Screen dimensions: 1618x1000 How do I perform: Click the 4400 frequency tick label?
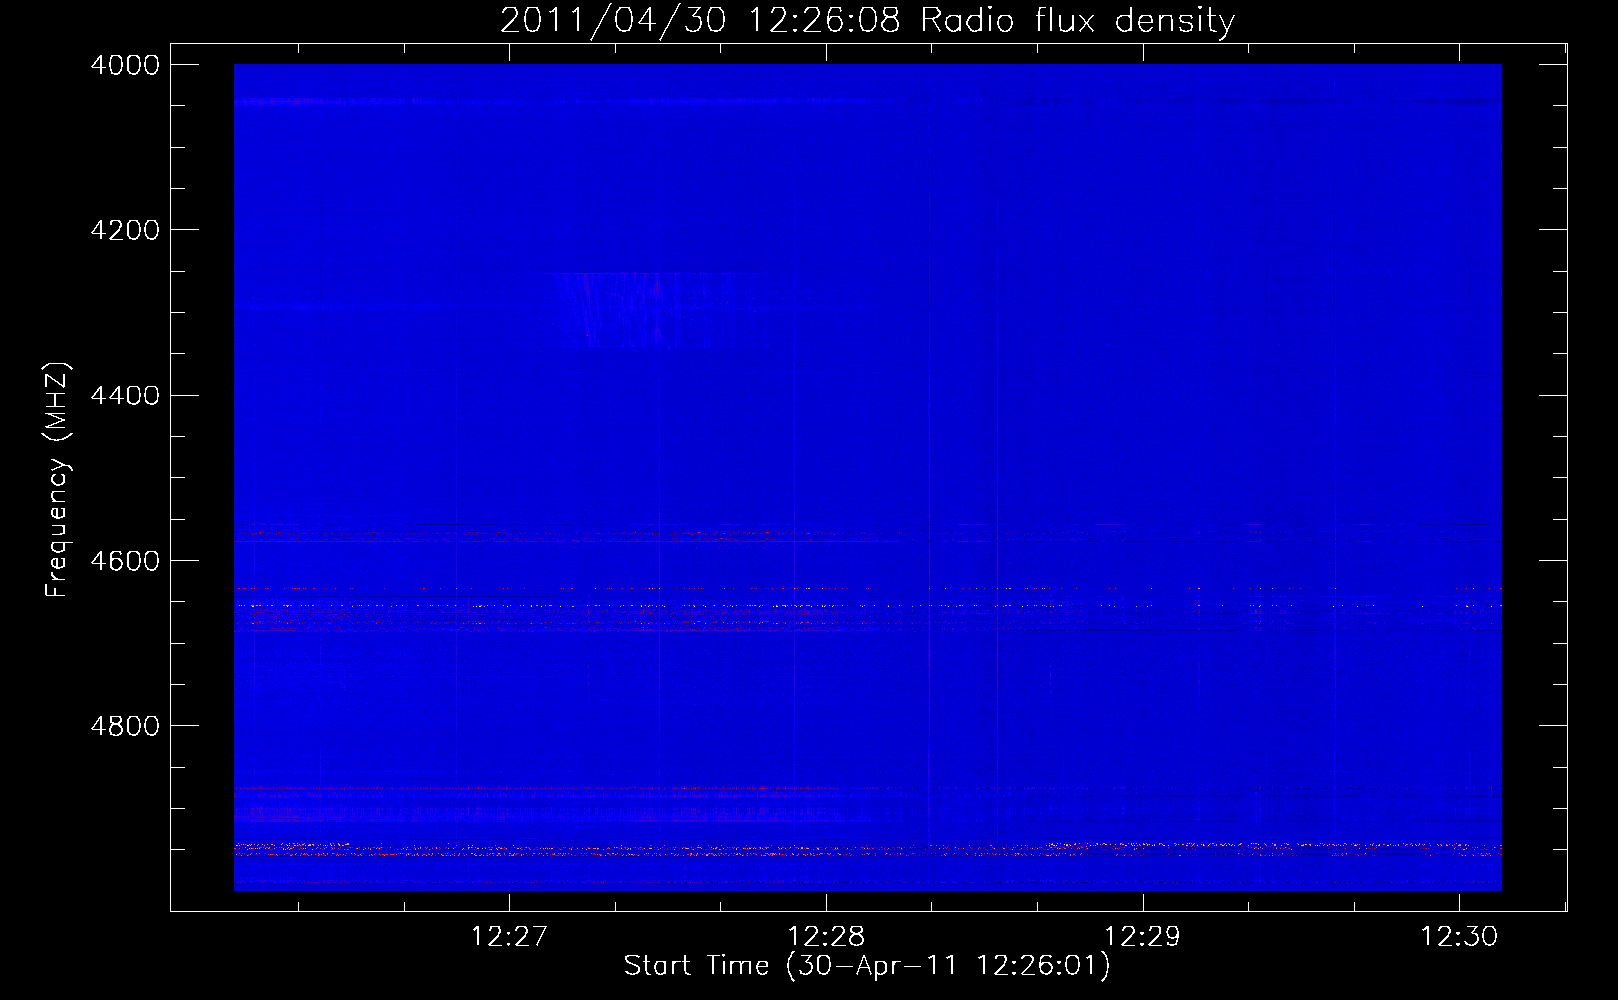pos(125,396)
